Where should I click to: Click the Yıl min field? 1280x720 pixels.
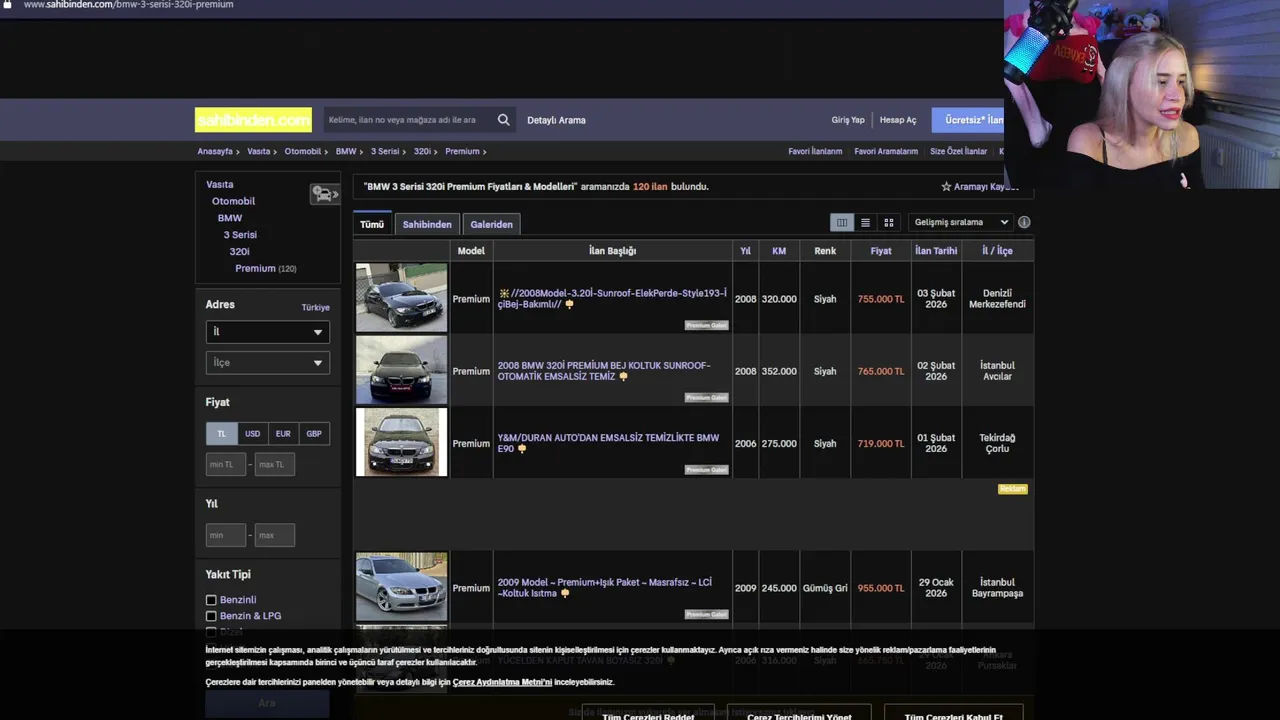[226, 536]
